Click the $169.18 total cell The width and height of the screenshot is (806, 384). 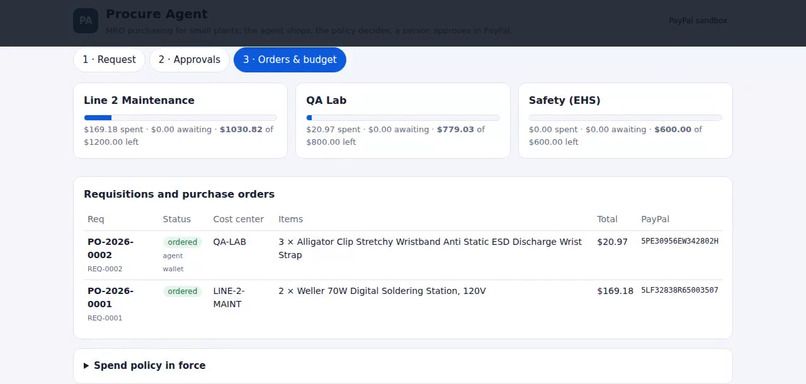[615, 291]
